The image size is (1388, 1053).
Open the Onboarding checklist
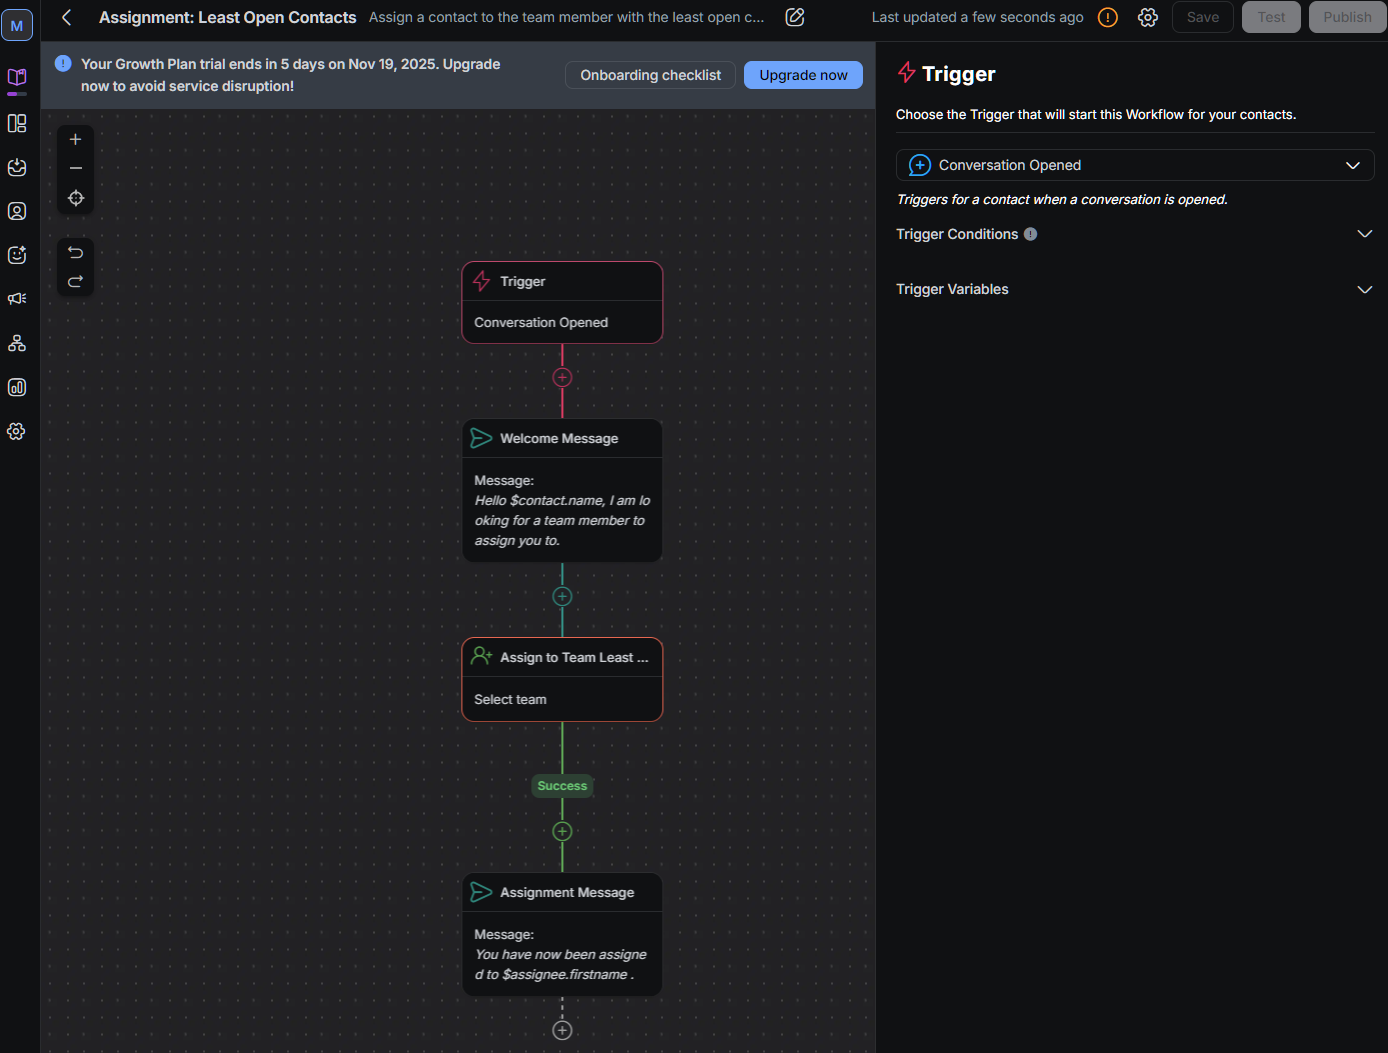tap(650, 75)
